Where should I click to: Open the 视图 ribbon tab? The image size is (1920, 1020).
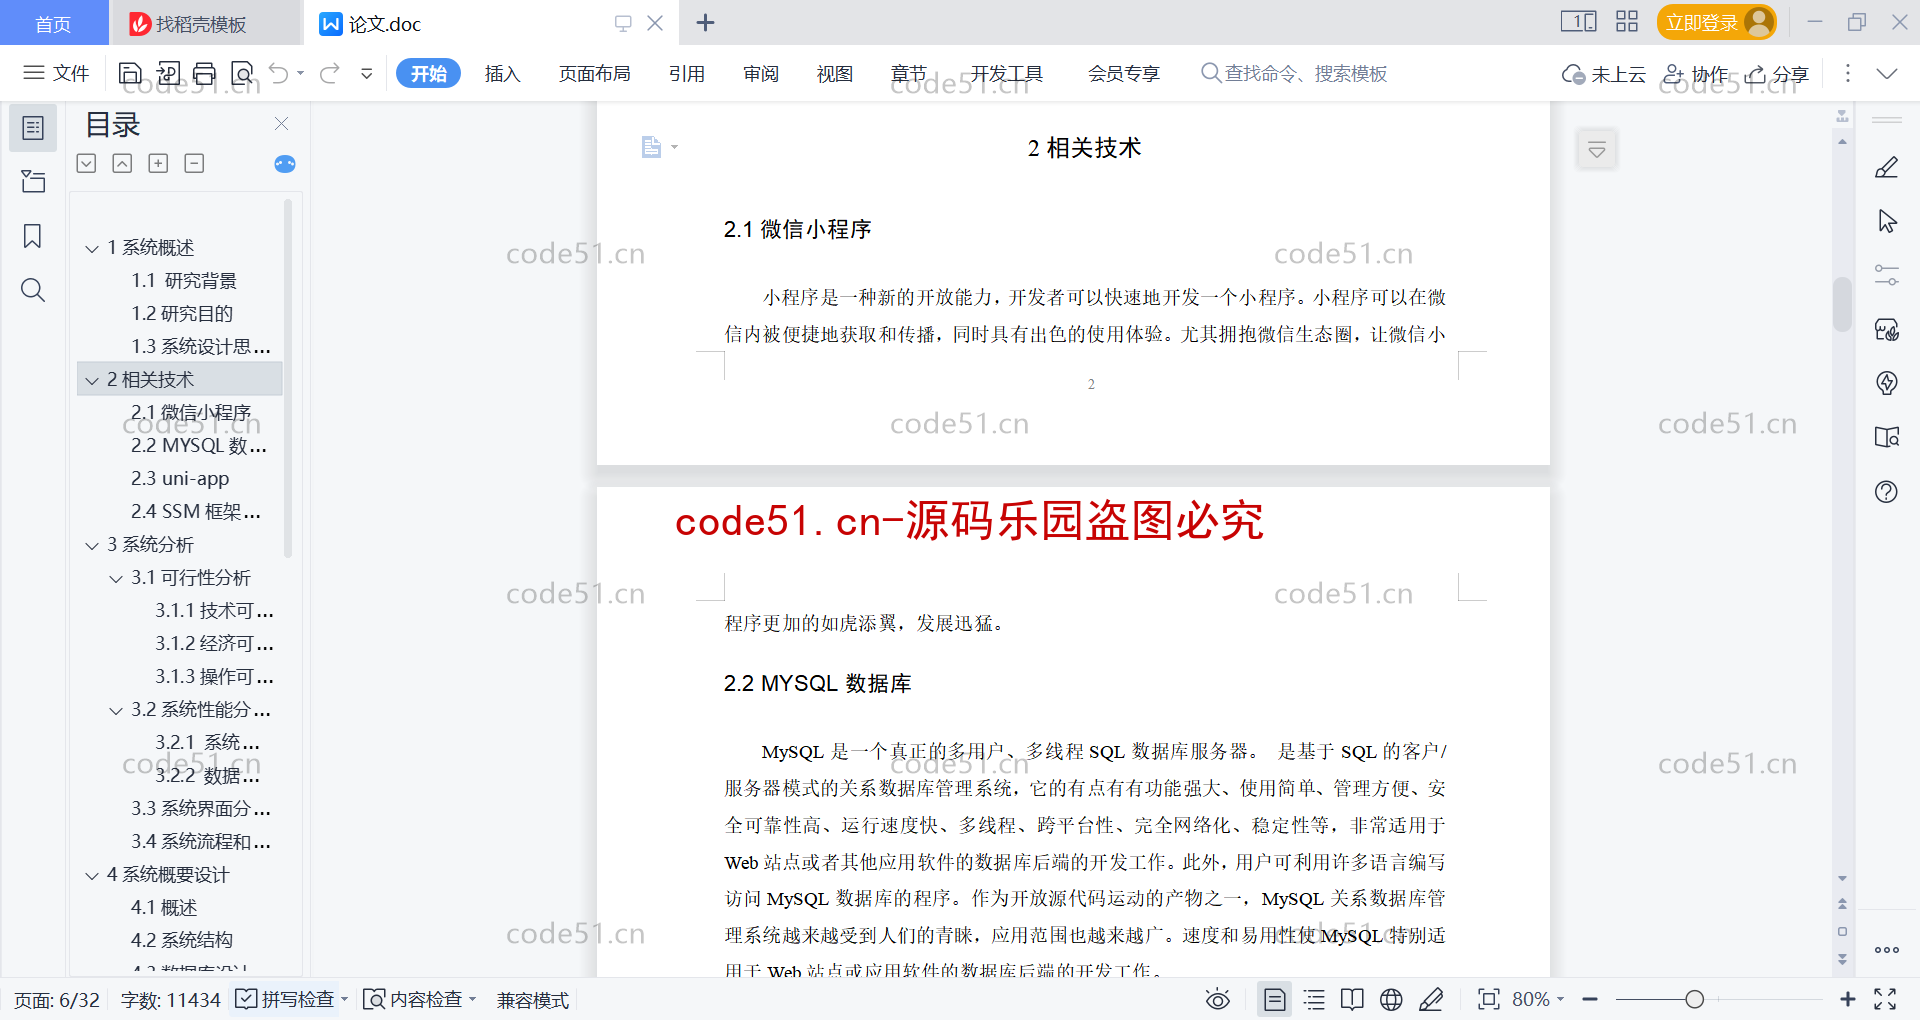[x=835, y=73]
